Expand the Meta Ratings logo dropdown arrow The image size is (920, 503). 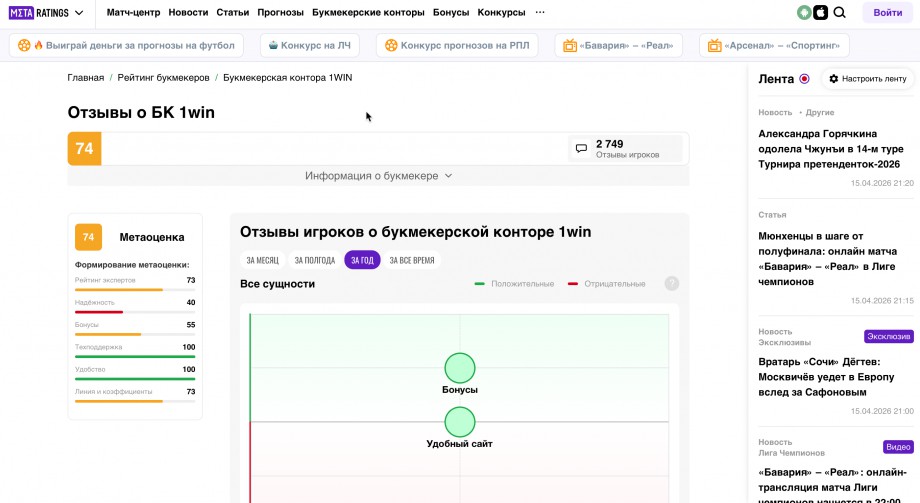tap(79, 12)
